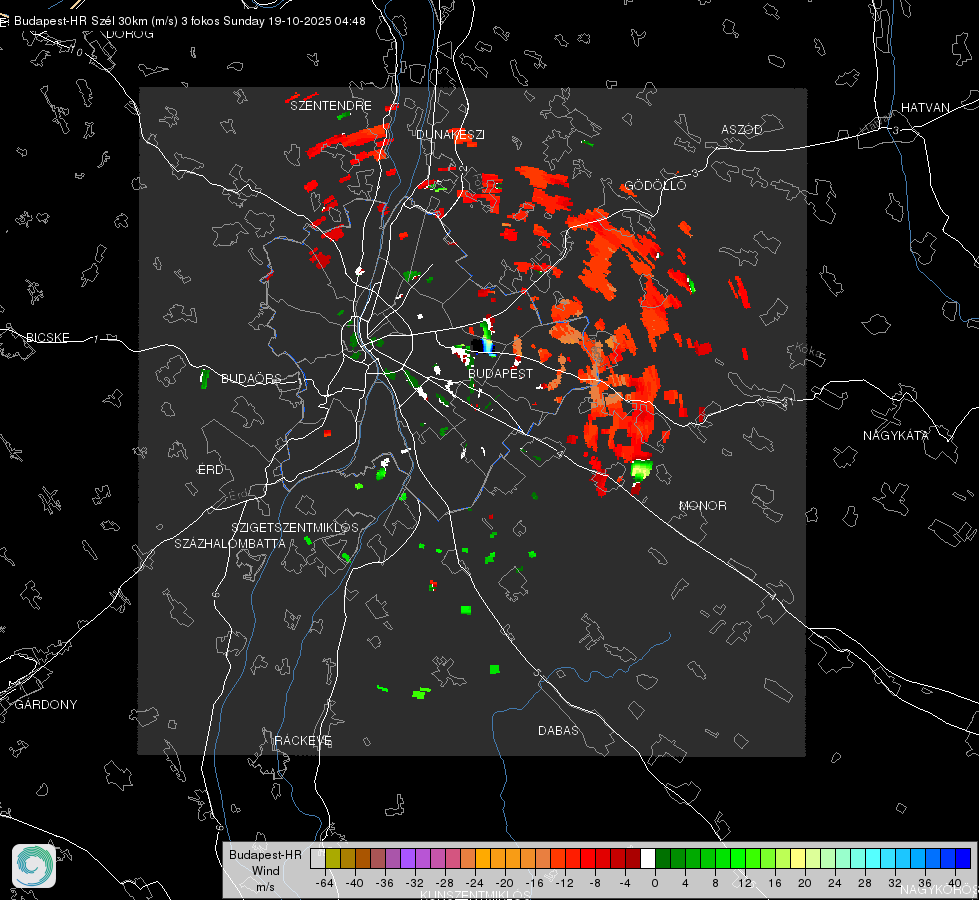Image resolution: width=979 pixels, height=900 pixels.
Task: Click the BICSKE town label
Action: [x=47, y=337]
